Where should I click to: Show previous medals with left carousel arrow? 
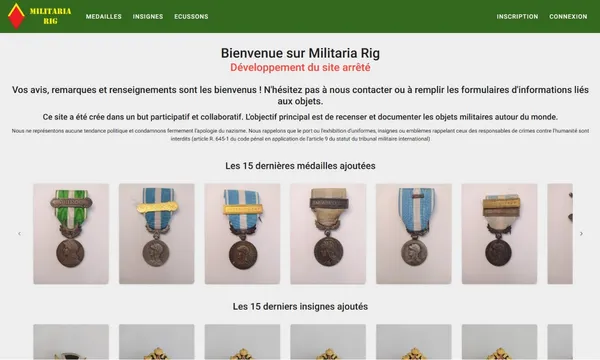pos(20,233)
